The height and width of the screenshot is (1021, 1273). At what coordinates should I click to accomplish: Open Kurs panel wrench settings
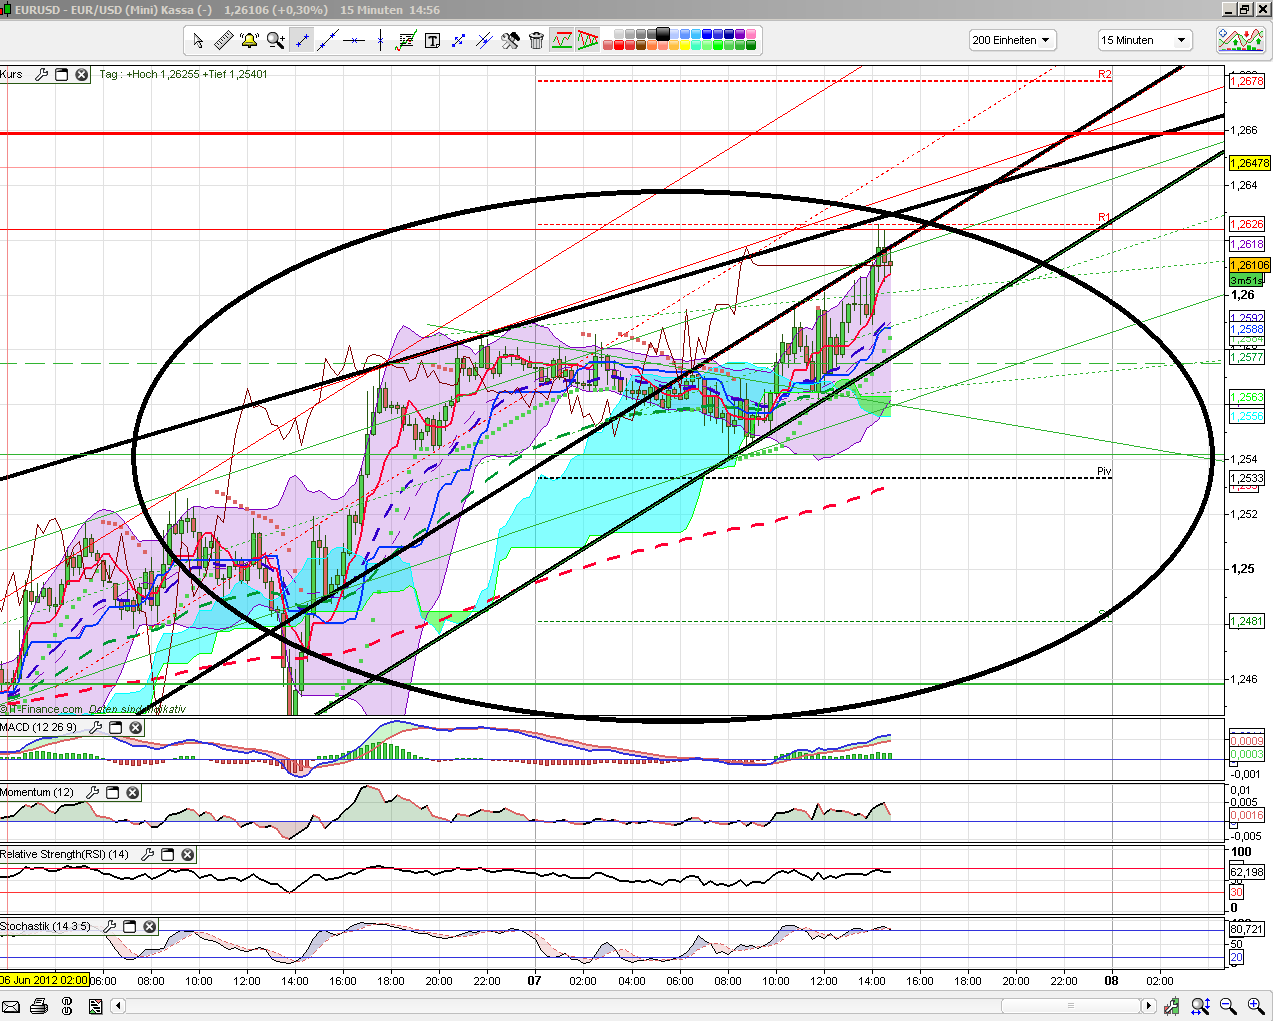pyautogui.click(x=42, y=74)
